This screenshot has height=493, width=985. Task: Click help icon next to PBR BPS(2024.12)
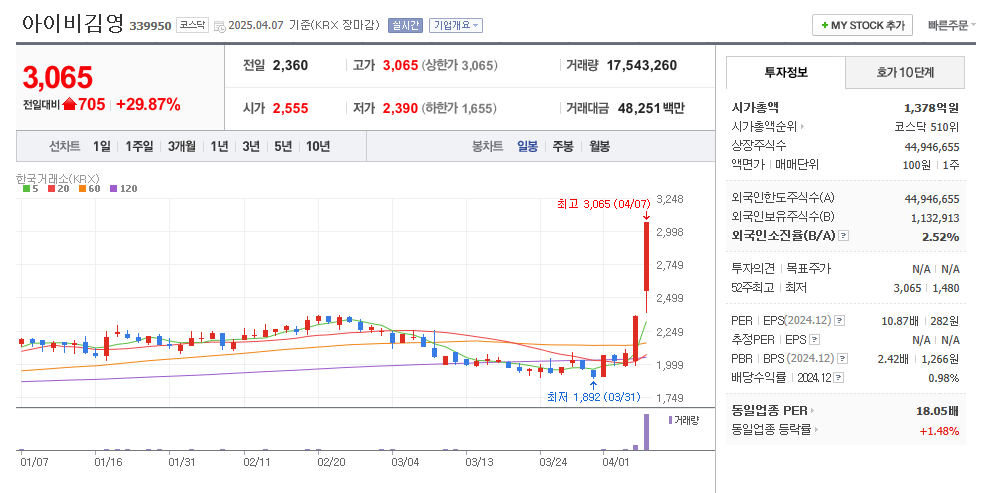(x=842, y=359)
